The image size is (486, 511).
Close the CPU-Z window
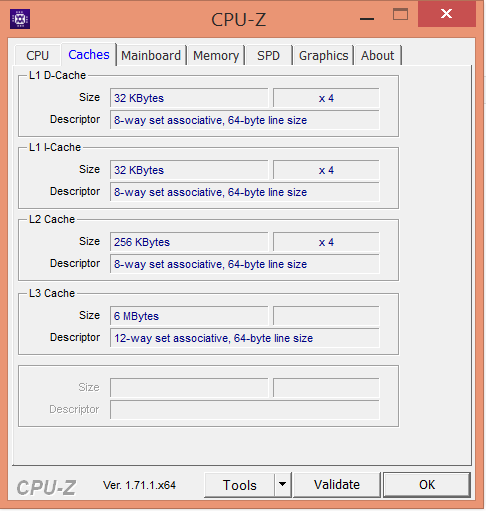click(447, 14)
